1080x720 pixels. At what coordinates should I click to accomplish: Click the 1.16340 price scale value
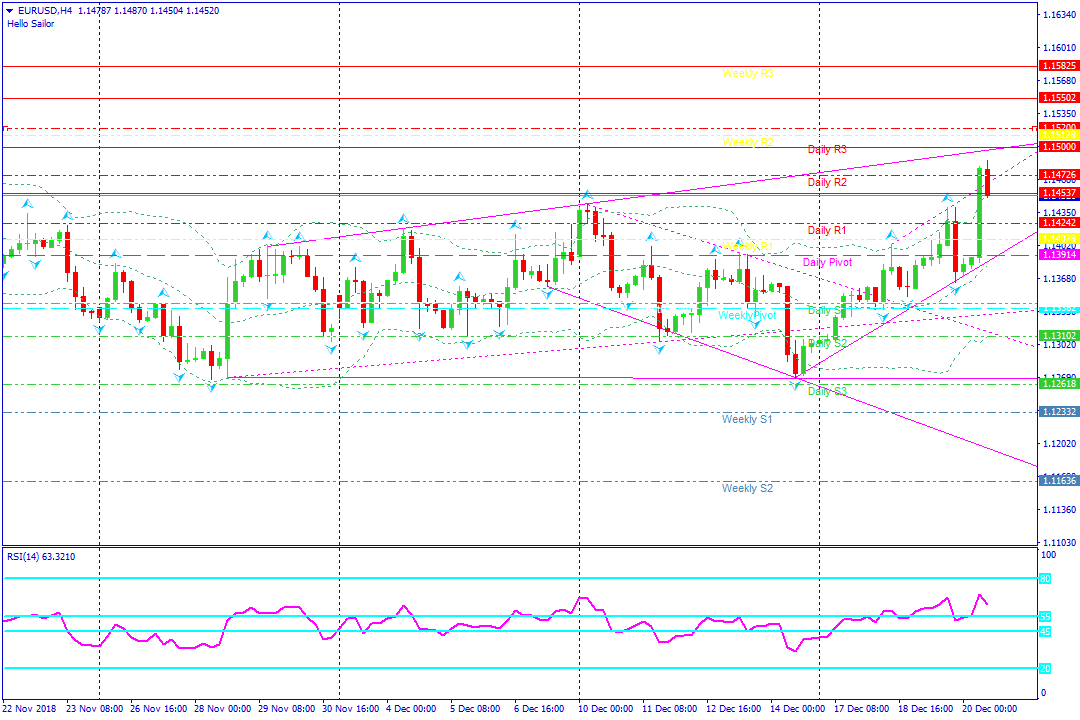1059,14
